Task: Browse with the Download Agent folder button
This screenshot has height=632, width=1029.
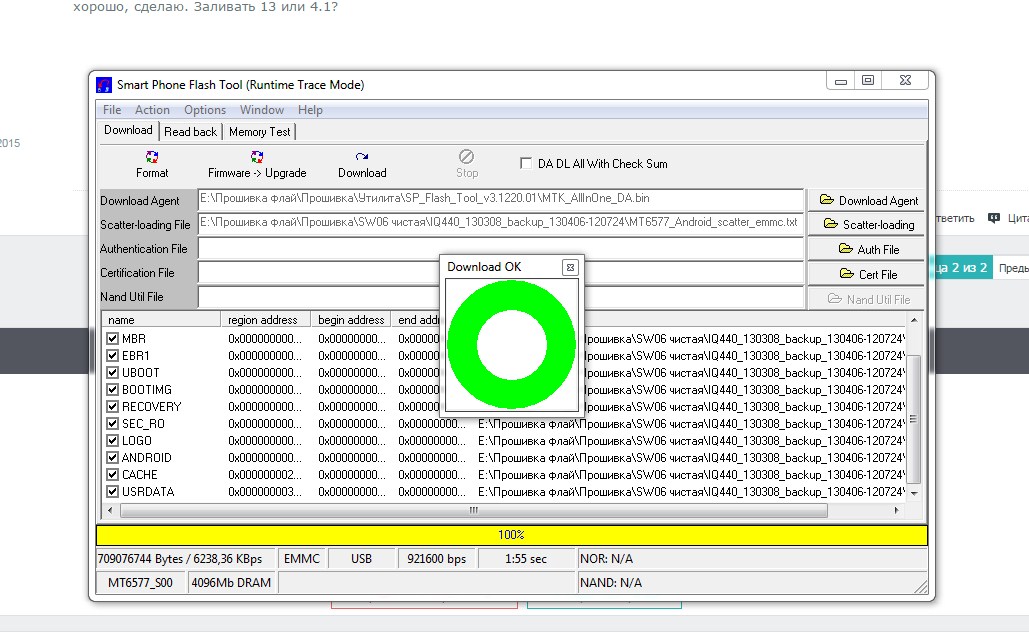Action: click(x=866, y=200)
